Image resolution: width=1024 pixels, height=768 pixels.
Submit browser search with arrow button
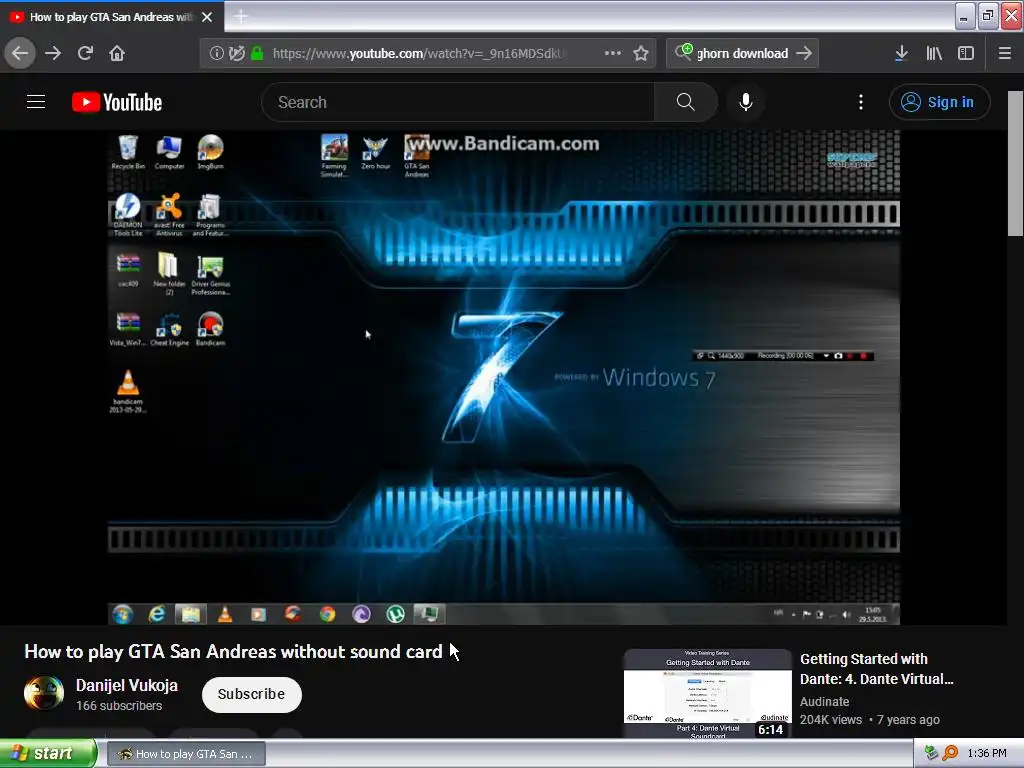click(805, 53)
